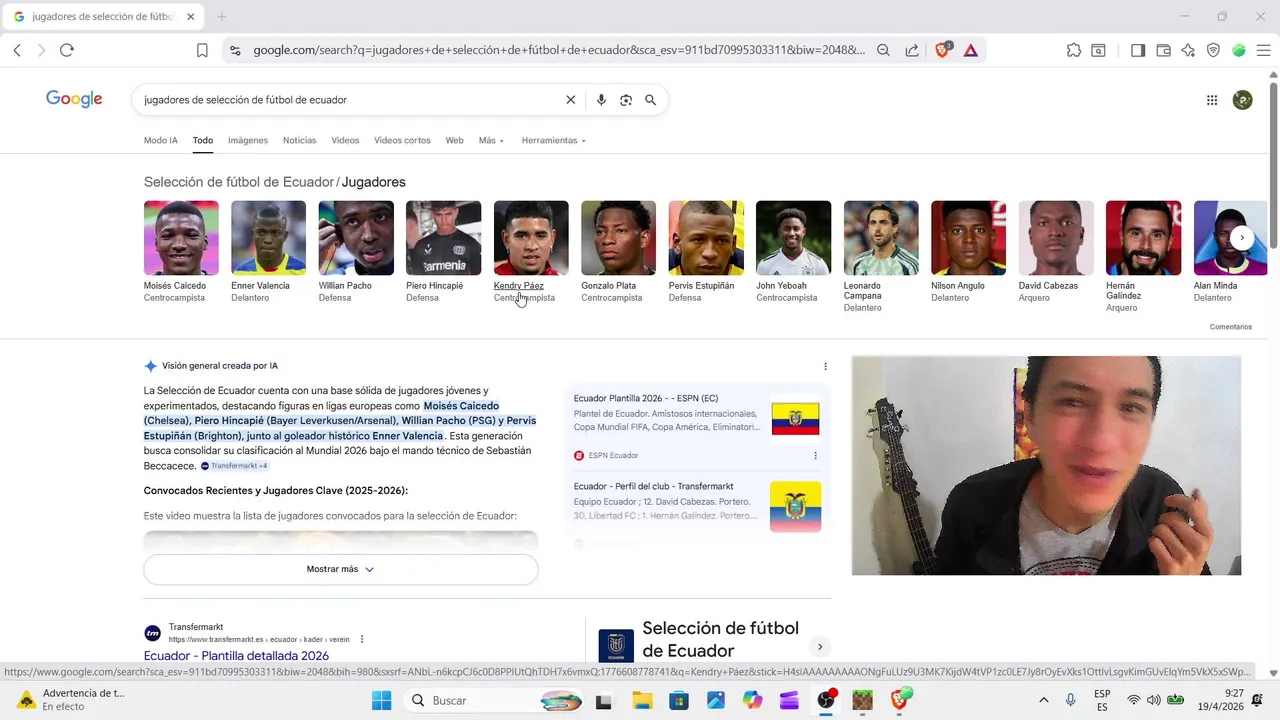Screen dimensions: 1280x720
Task: Open the Comentarios link
Action: 1230,327
